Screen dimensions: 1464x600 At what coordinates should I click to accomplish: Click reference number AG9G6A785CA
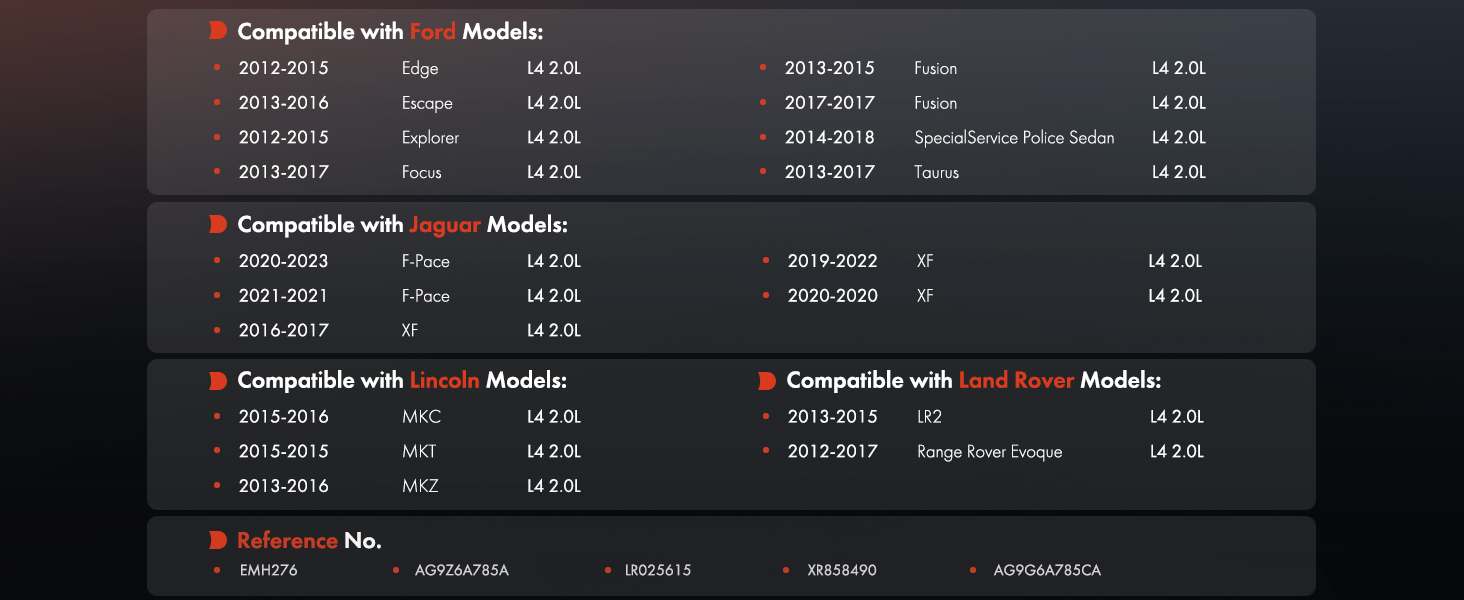point(1047,570)
